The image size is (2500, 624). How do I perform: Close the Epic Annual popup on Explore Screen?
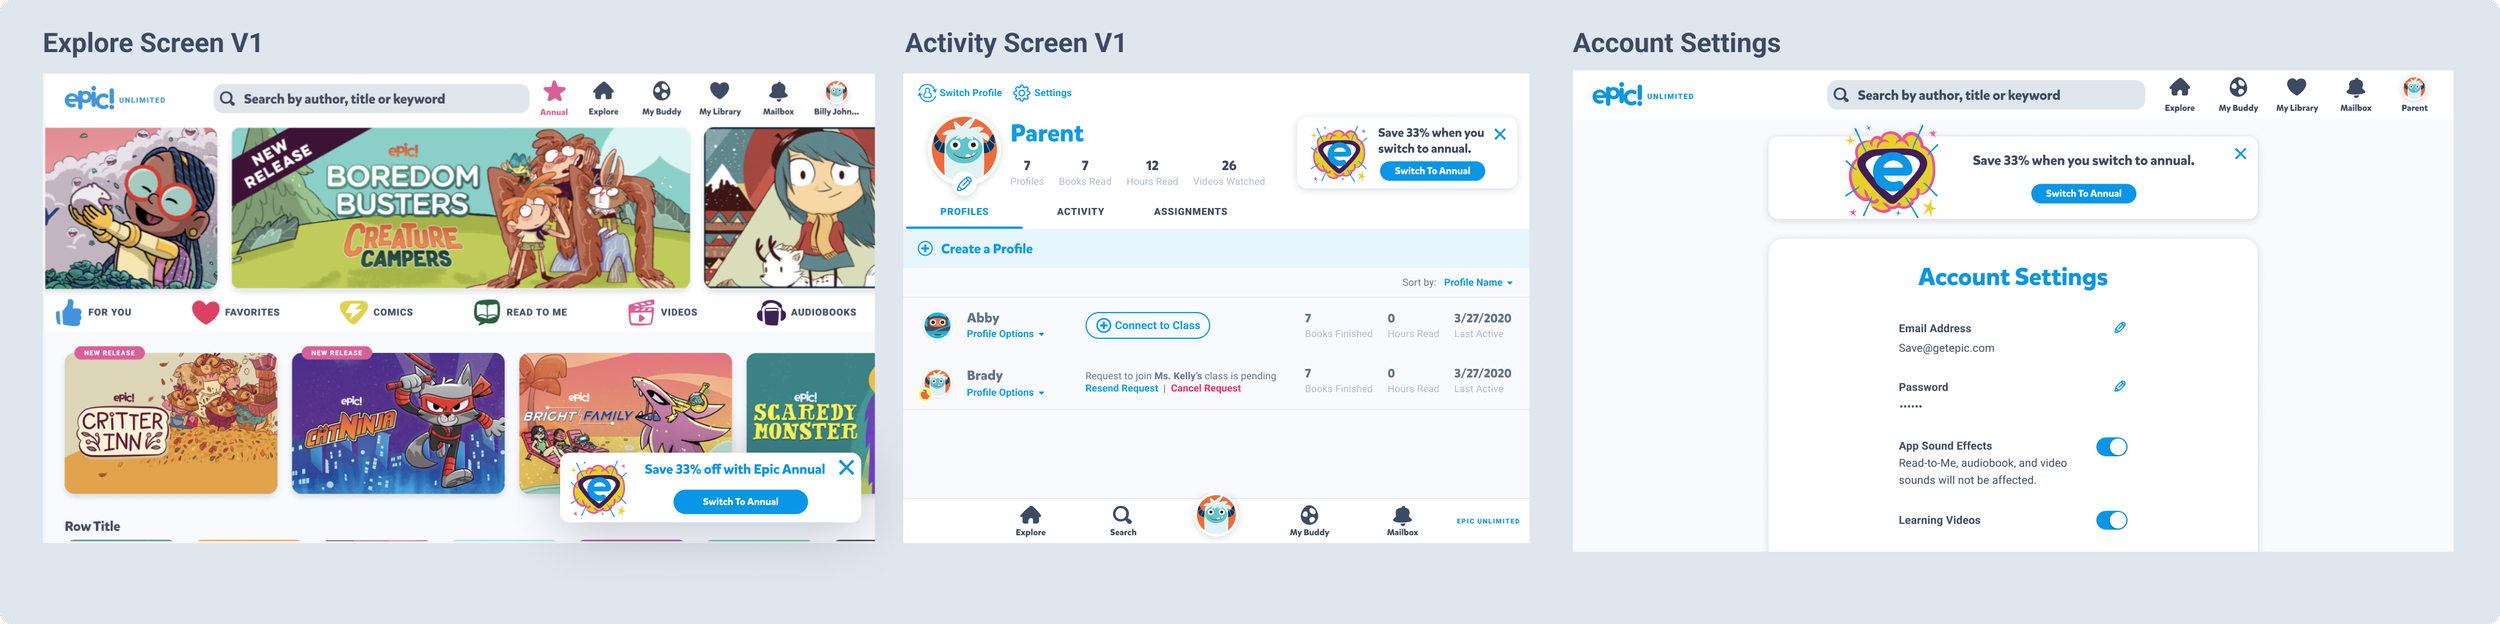(x=846, y=467)
